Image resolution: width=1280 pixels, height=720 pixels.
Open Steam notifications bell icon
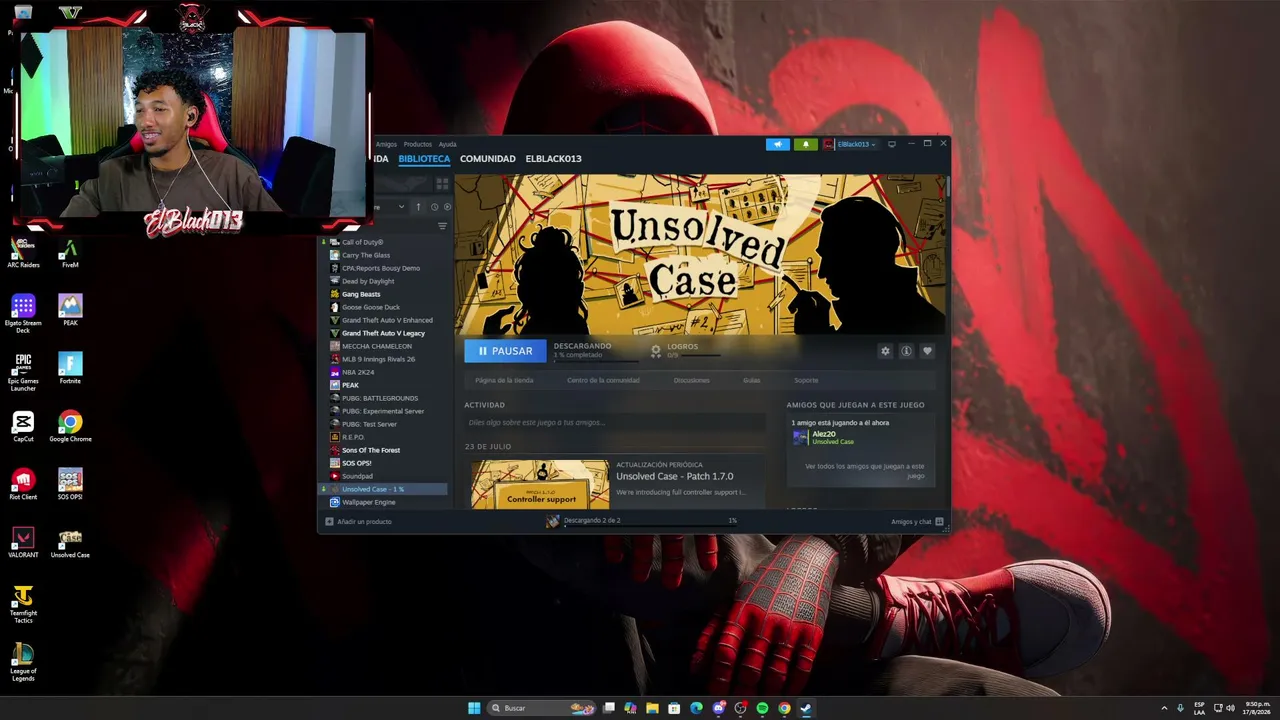click(x=806, y=144)
